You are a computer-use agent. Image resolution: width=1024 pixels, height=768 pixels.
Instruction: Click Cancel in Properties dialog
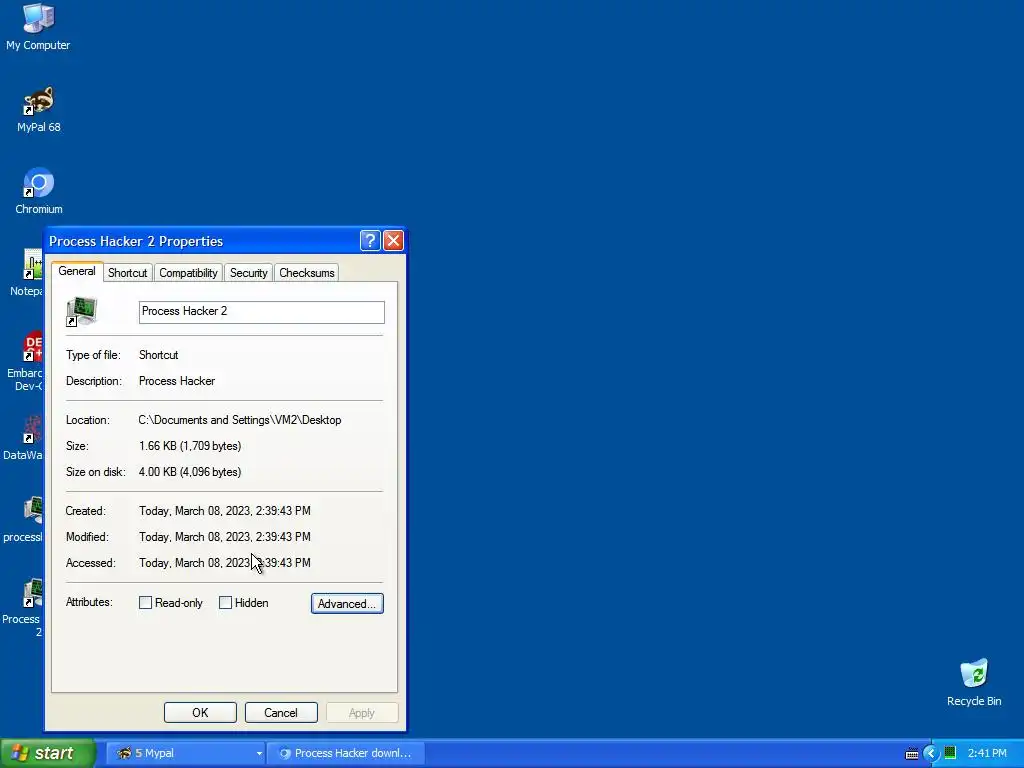(281, 712)
